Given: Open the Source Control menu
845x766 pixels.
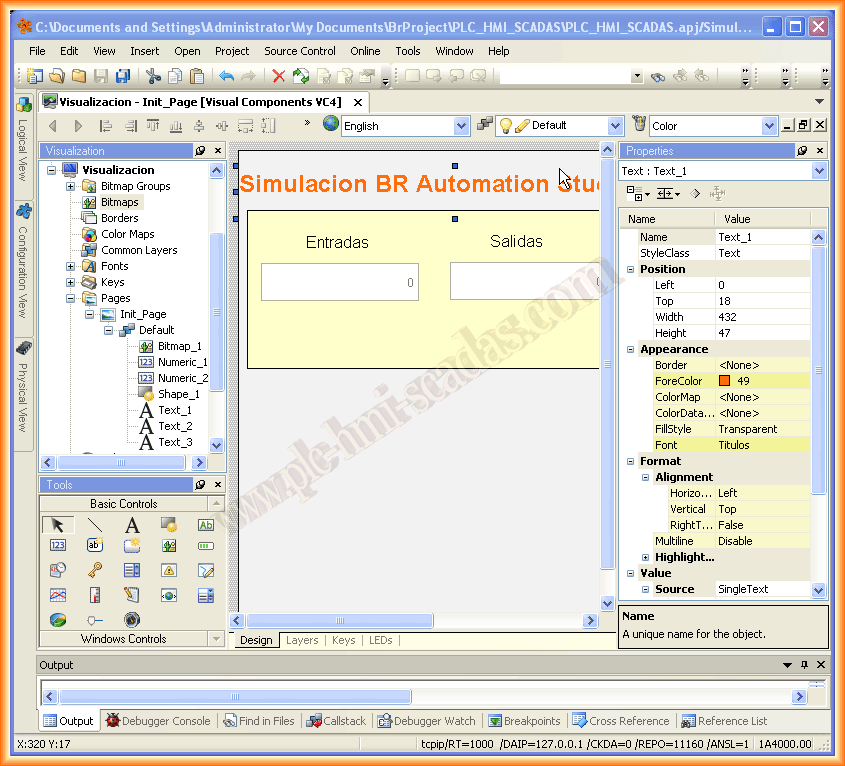Looking at the screenshot, I should 299,51.
